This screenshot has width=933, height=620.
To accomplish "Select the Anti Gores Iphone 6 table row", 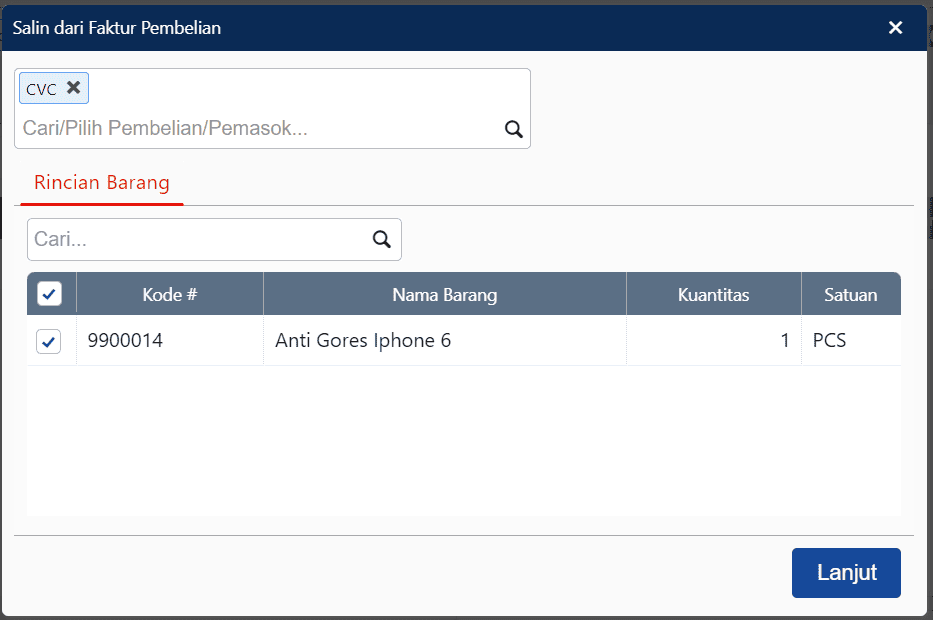I will click(x=444, y=340).
